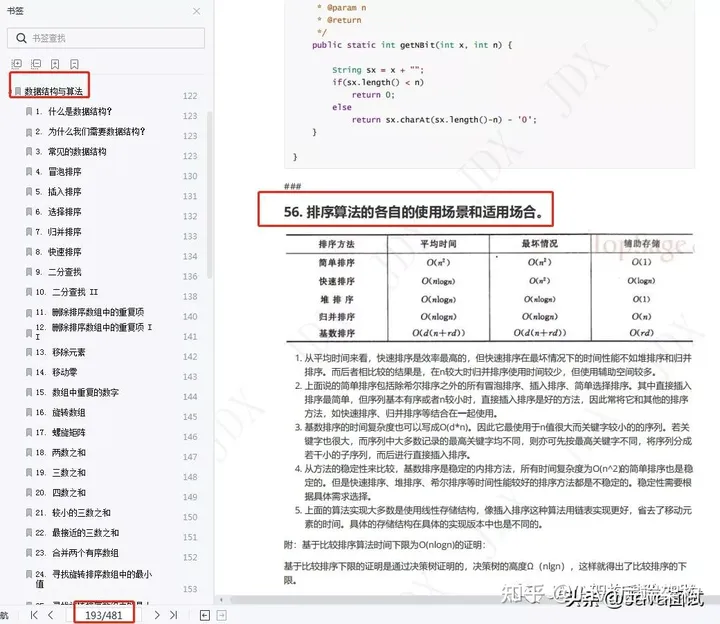
Task: Open bookmark 3. 常见的数据结构
Action: pos(71,152)
